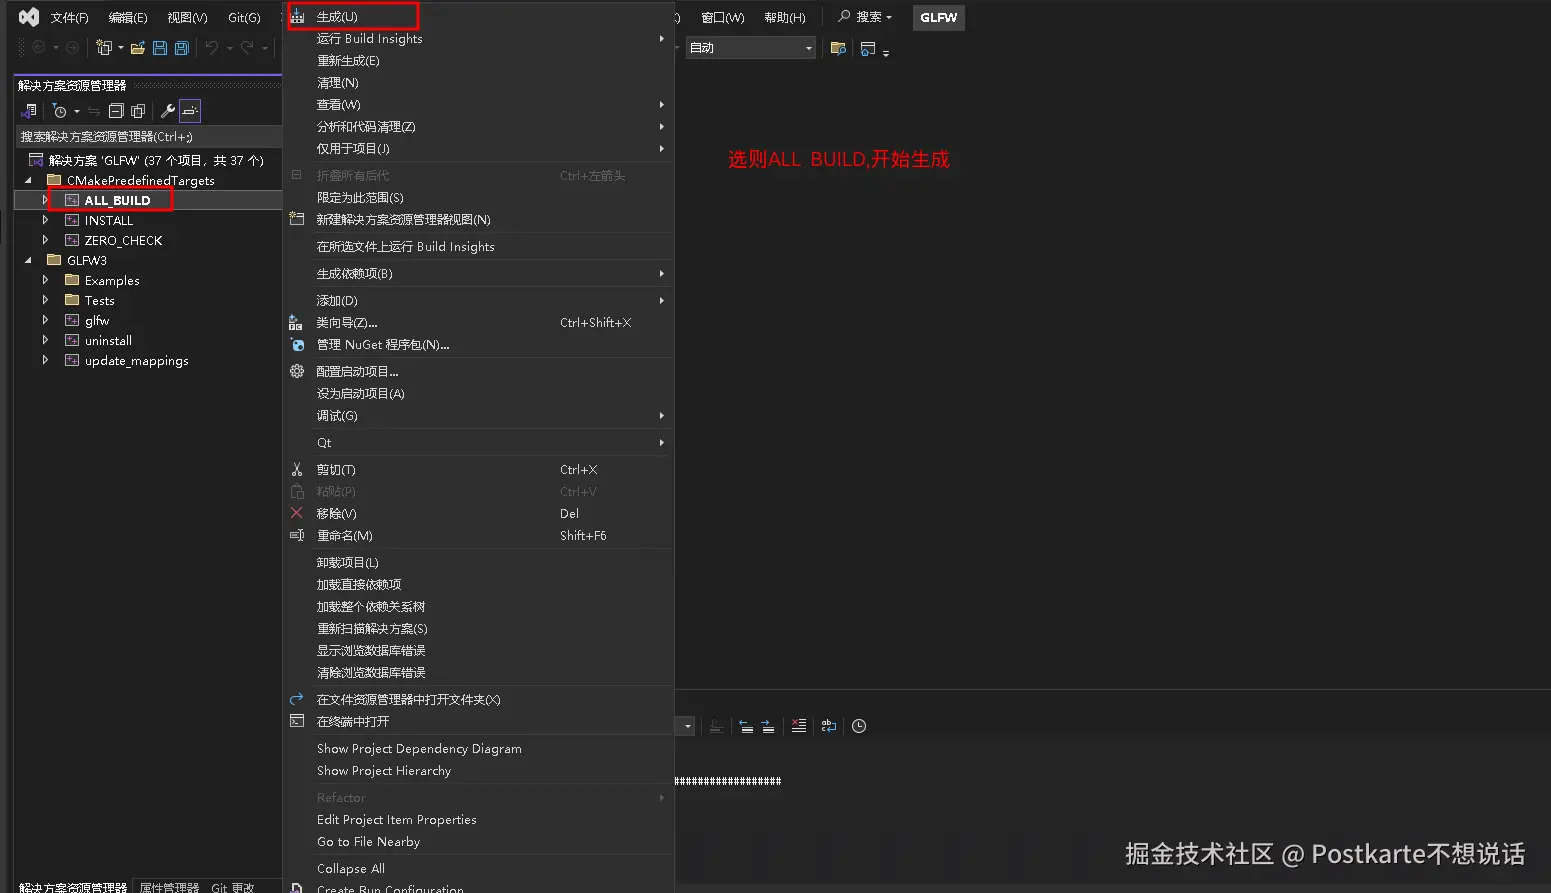
Task: Click the Show All Files icon
Action: pos(138,111)
